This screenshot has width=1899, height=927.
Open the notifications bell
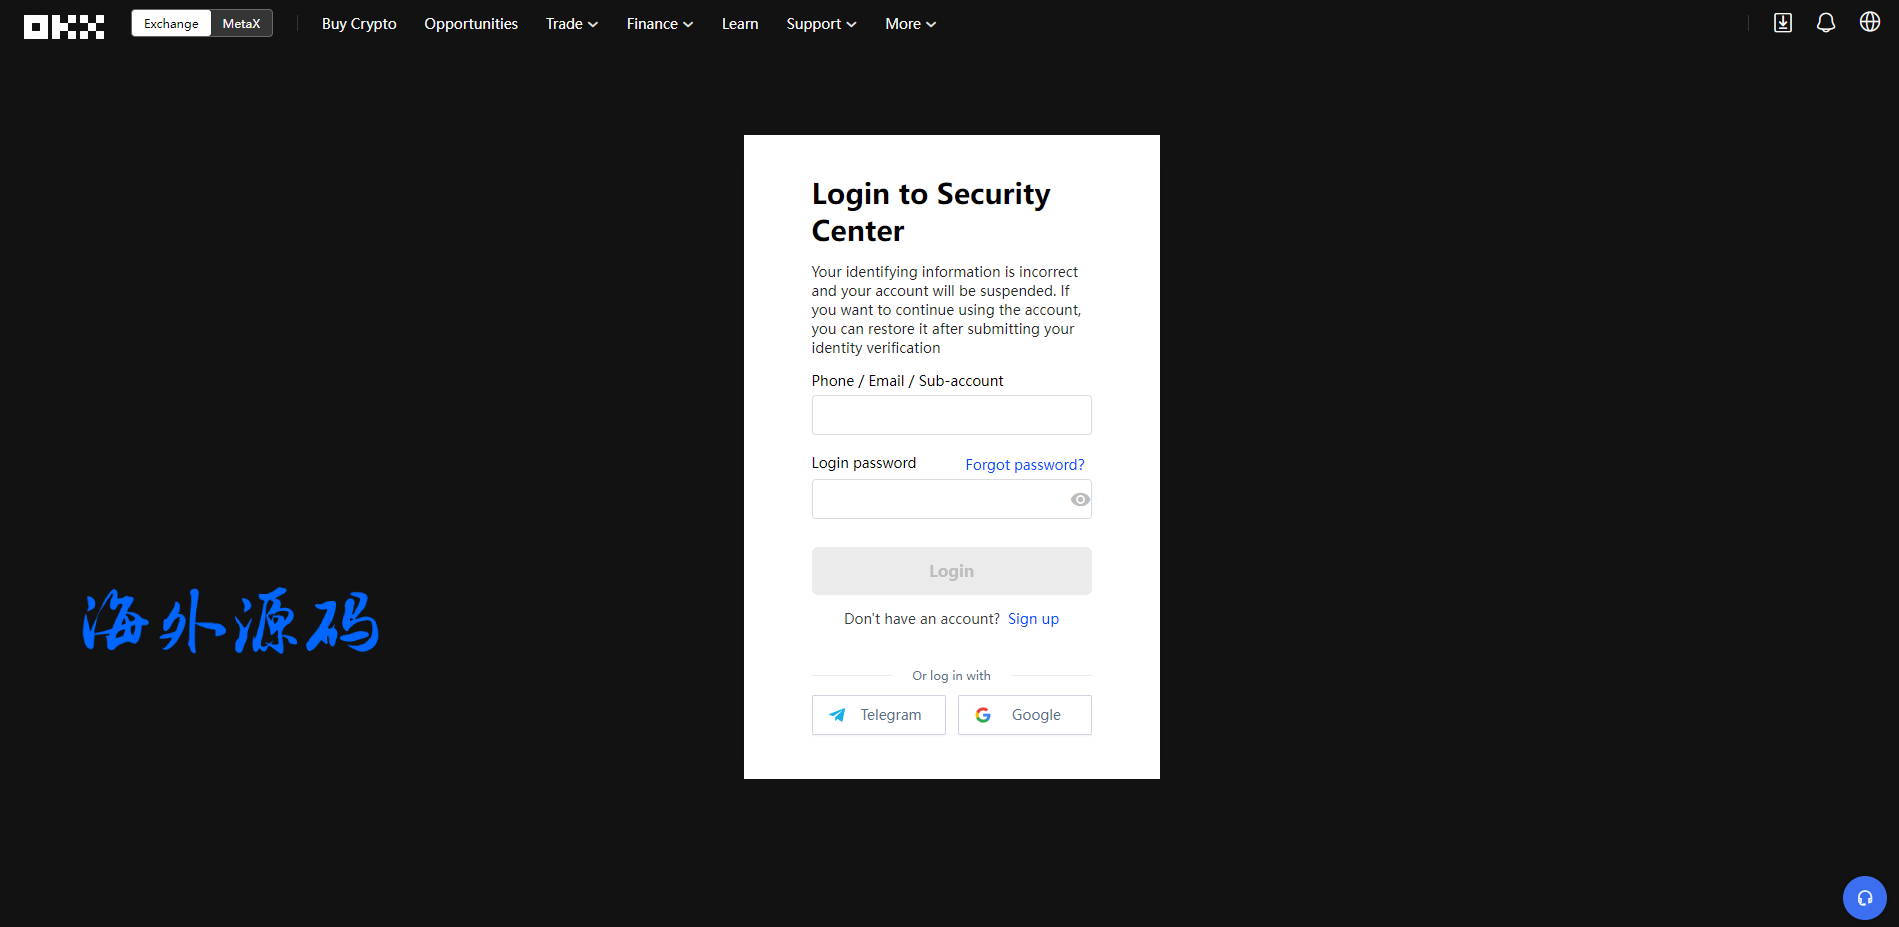coord(1825,23)
